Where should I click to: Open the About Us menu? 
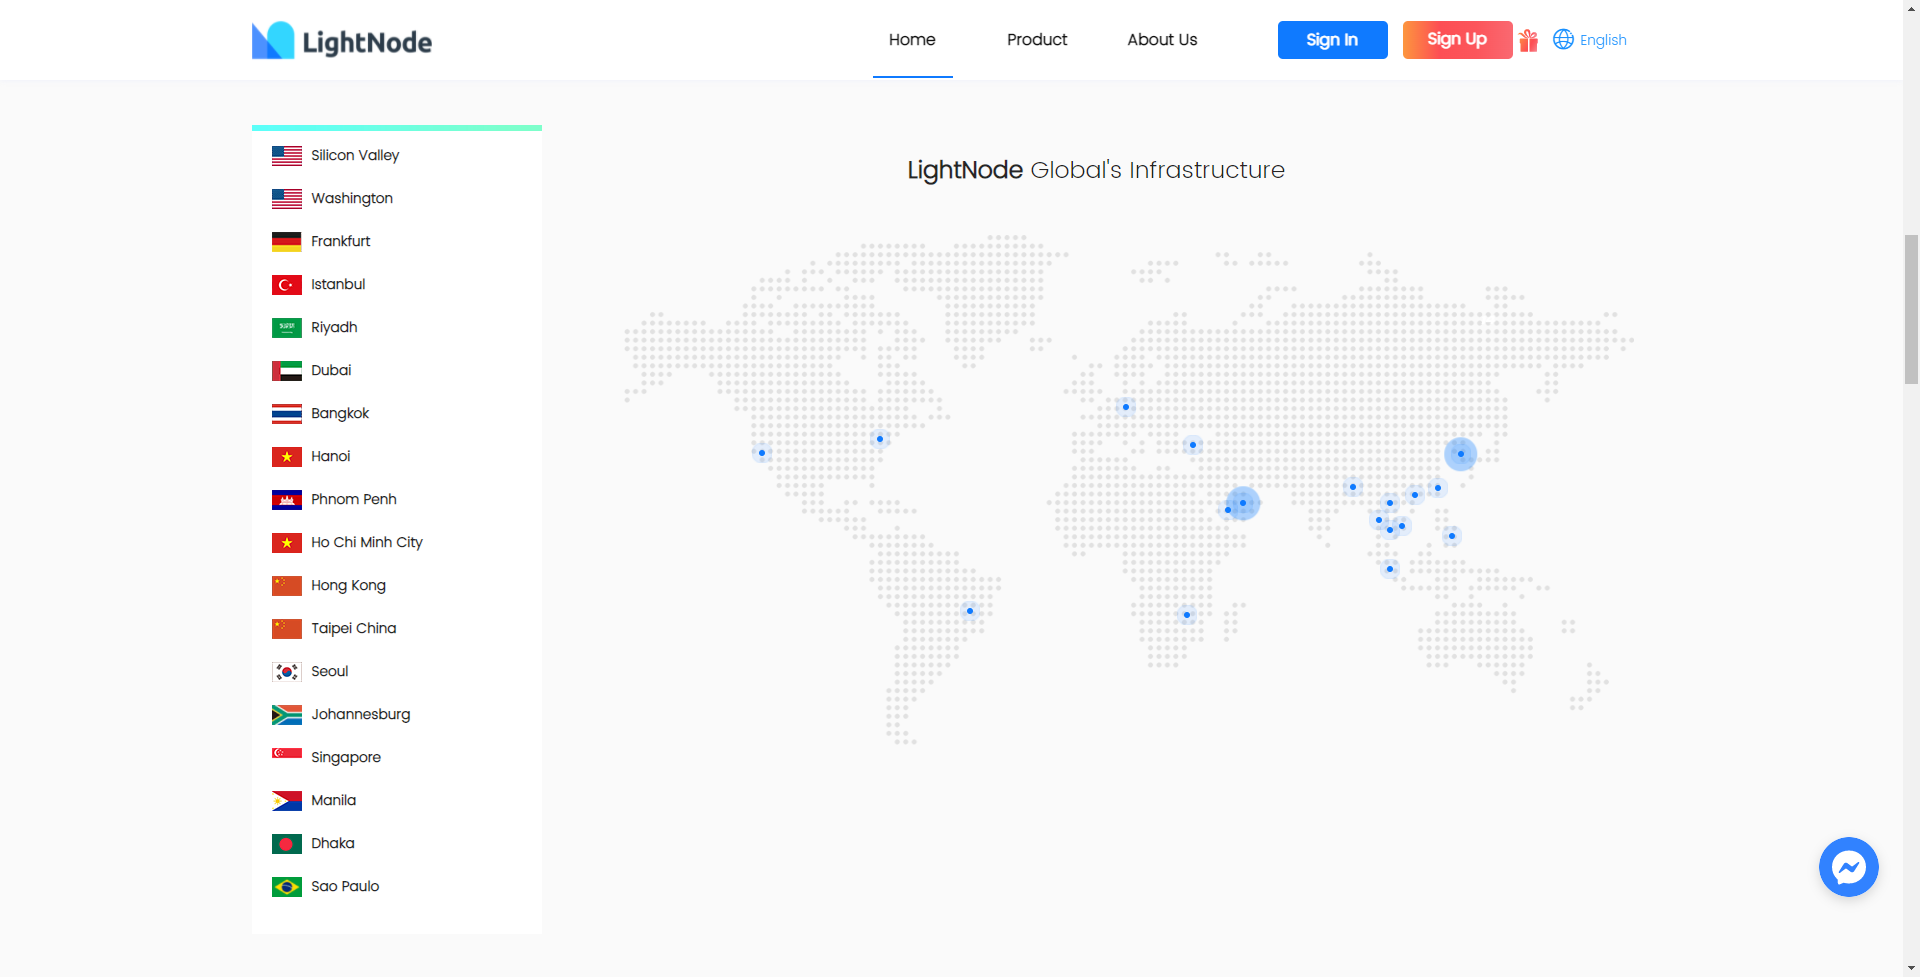(1162, 40)
